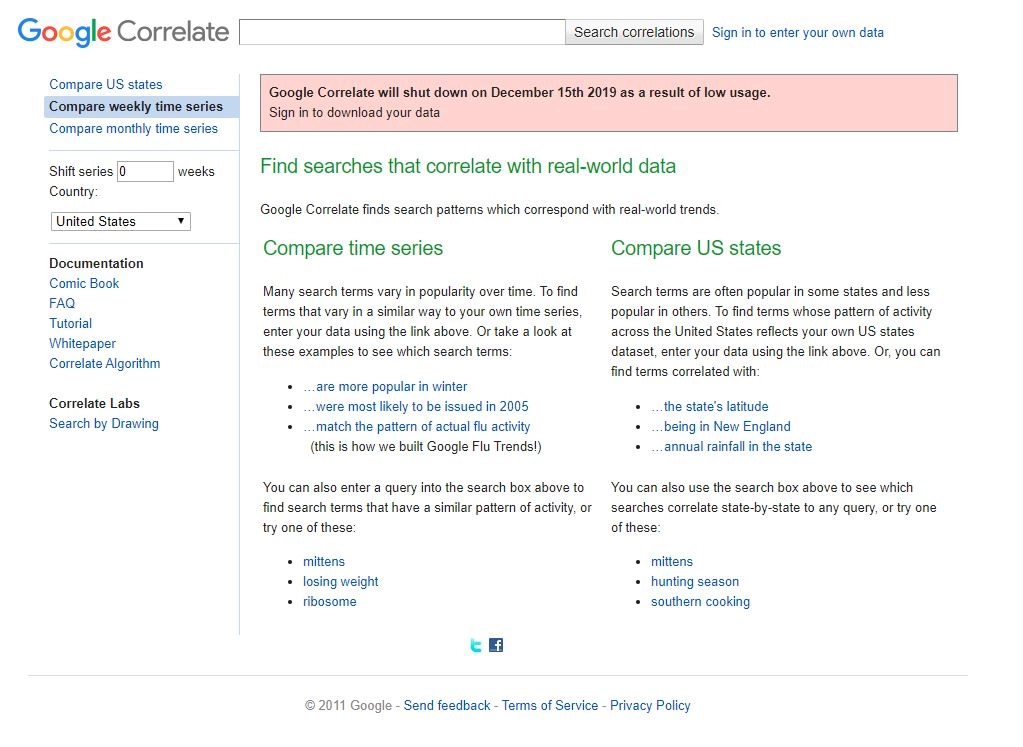Click the shutdown notice bold text

tap(519, 92)
